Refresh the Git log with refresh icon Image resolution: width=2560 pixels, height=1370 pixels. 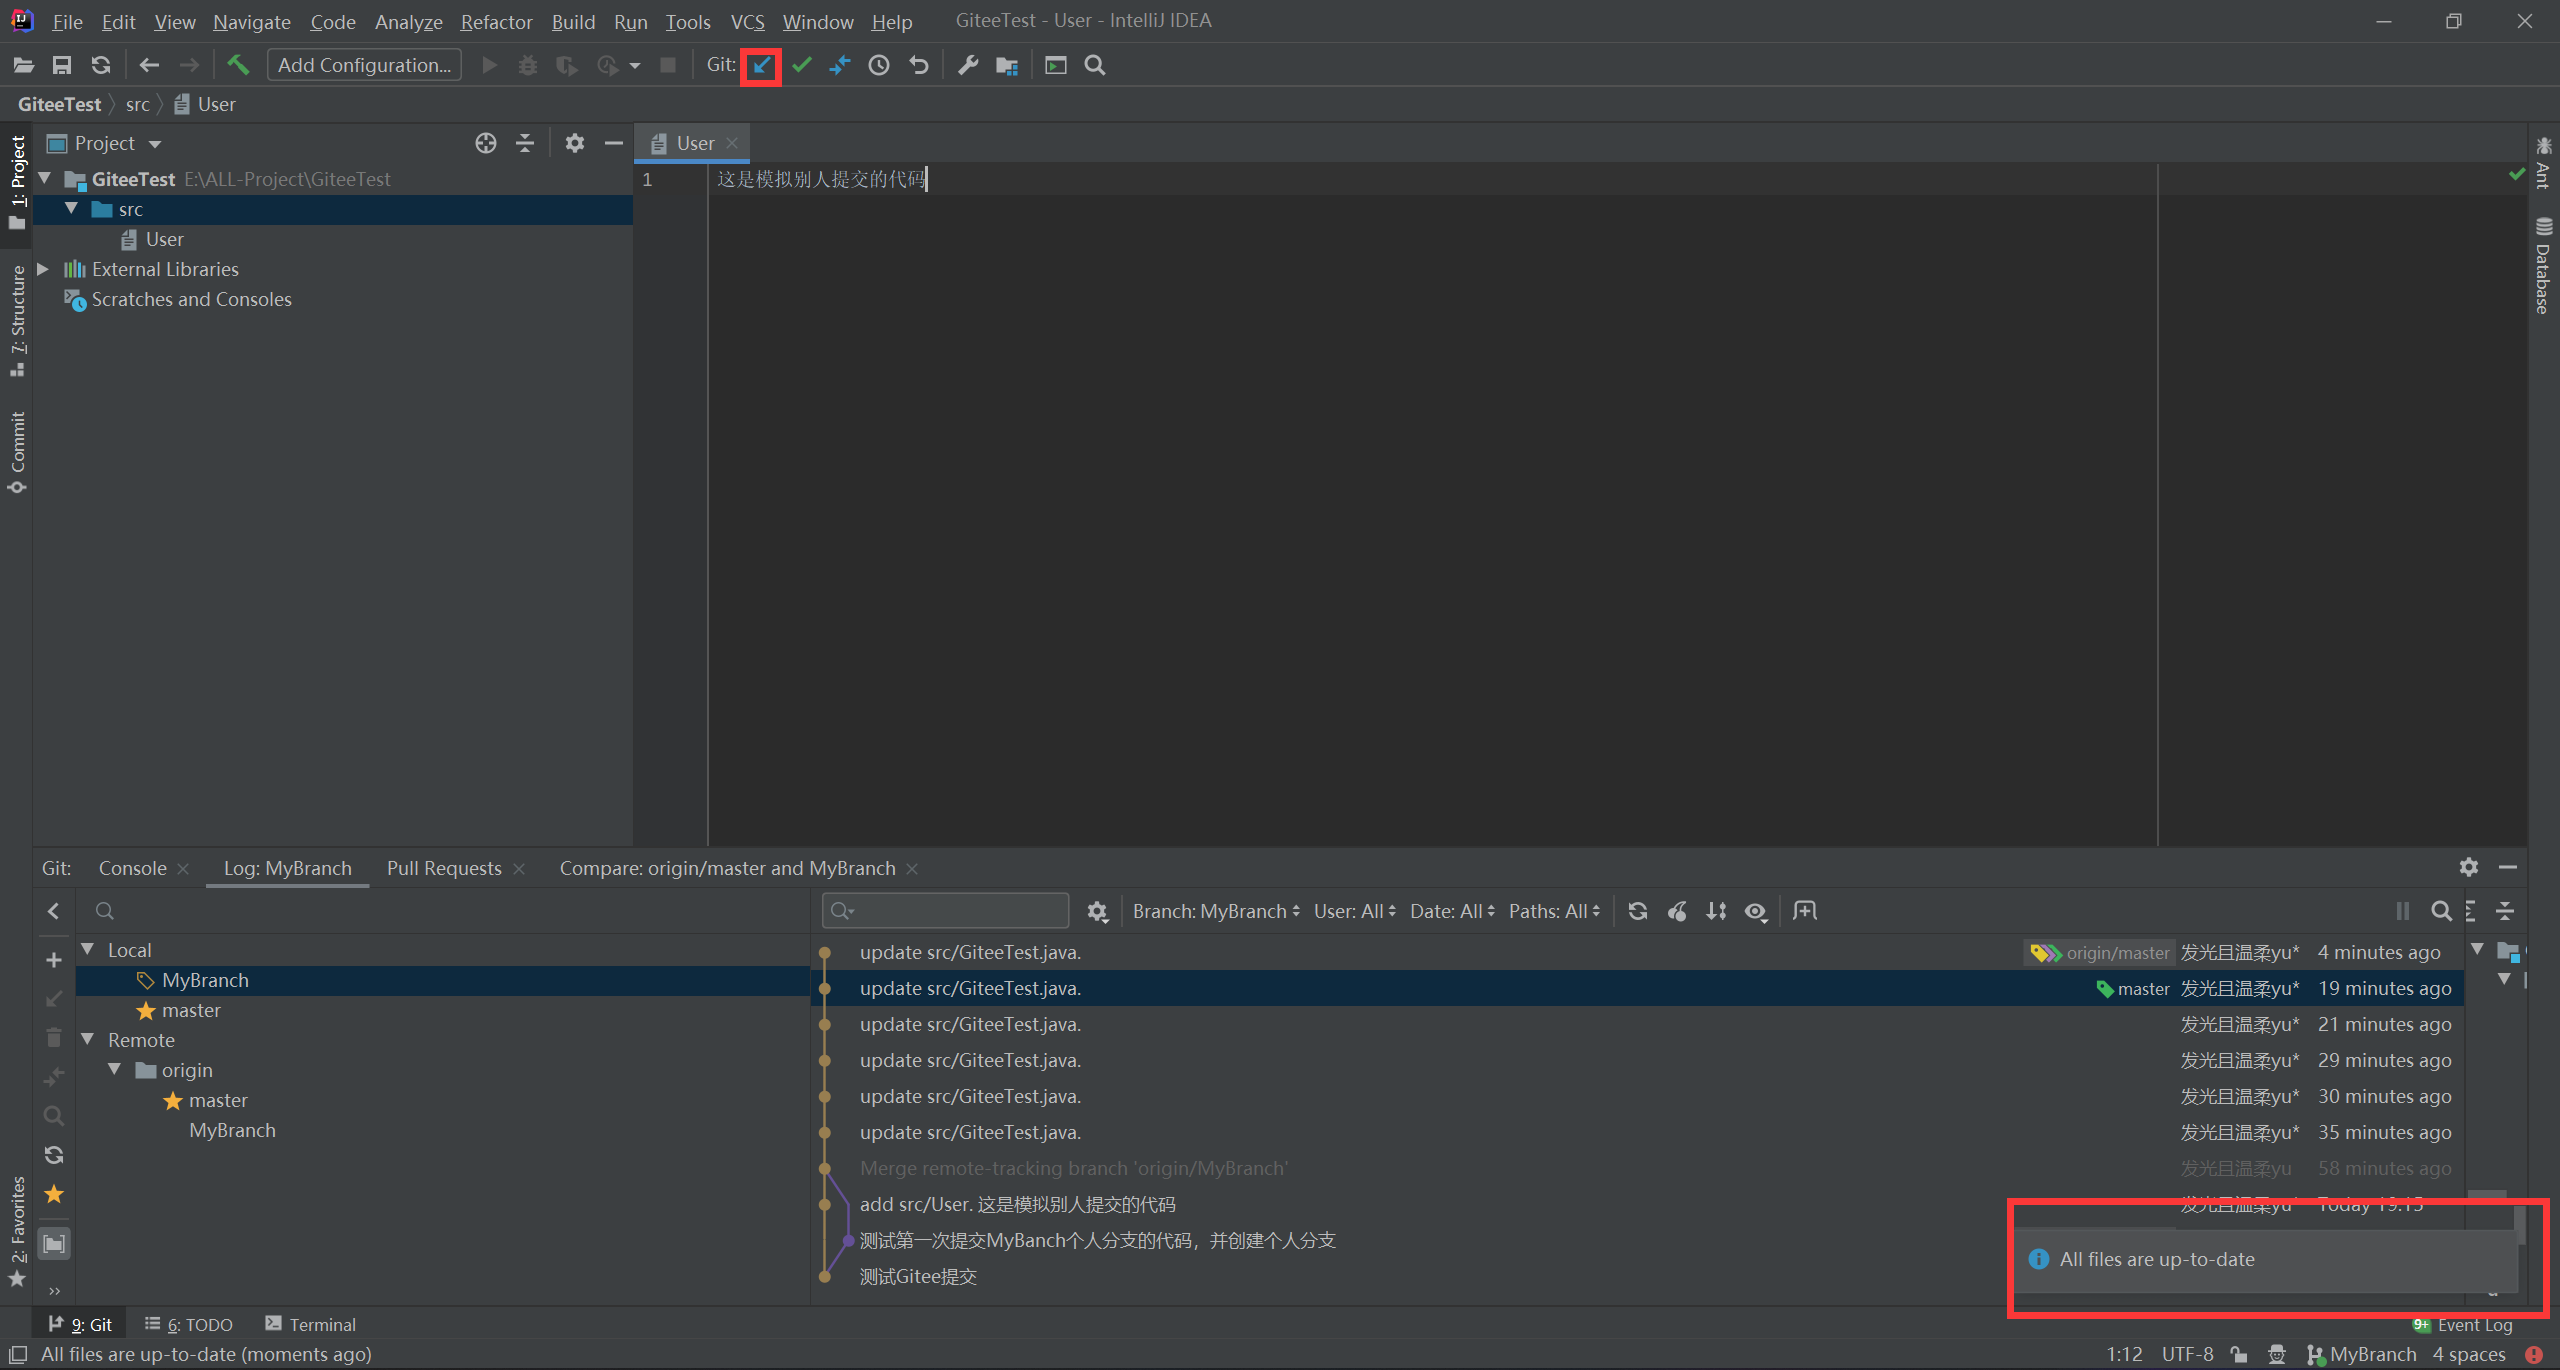(x=1638, y=911)
